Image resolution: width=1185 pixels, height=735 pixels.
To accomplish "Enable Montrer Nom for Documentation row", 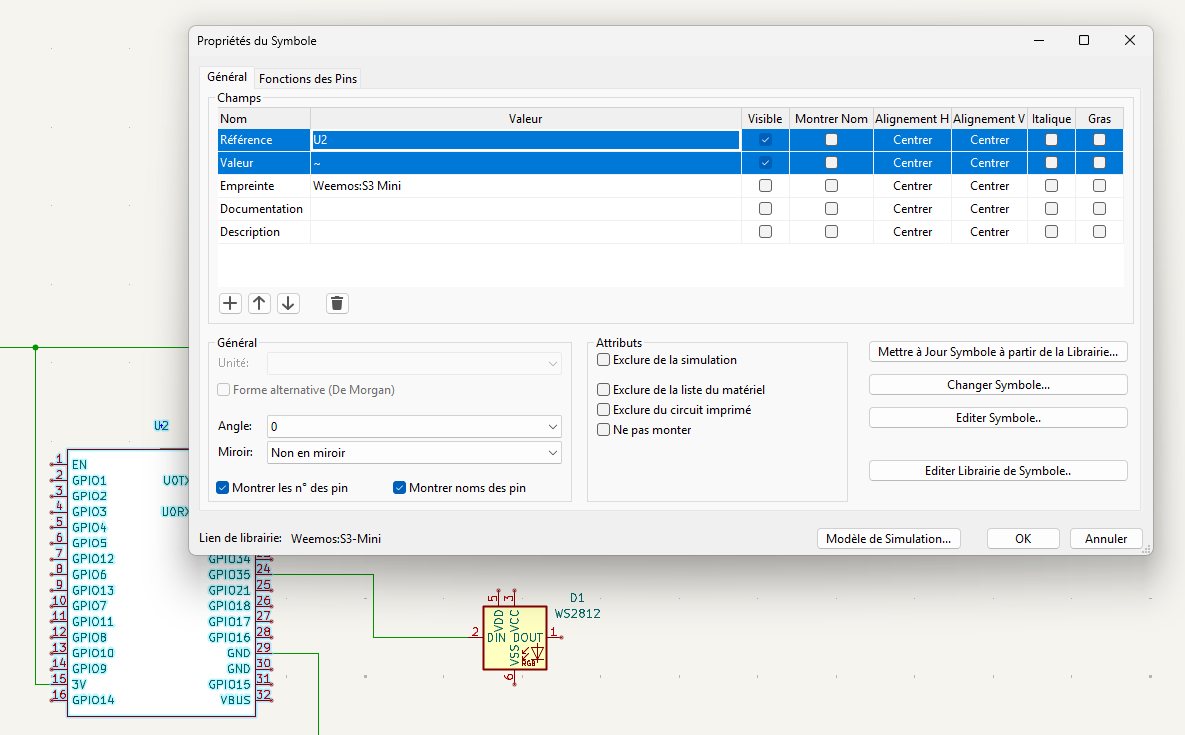I will tap(831, 208).
